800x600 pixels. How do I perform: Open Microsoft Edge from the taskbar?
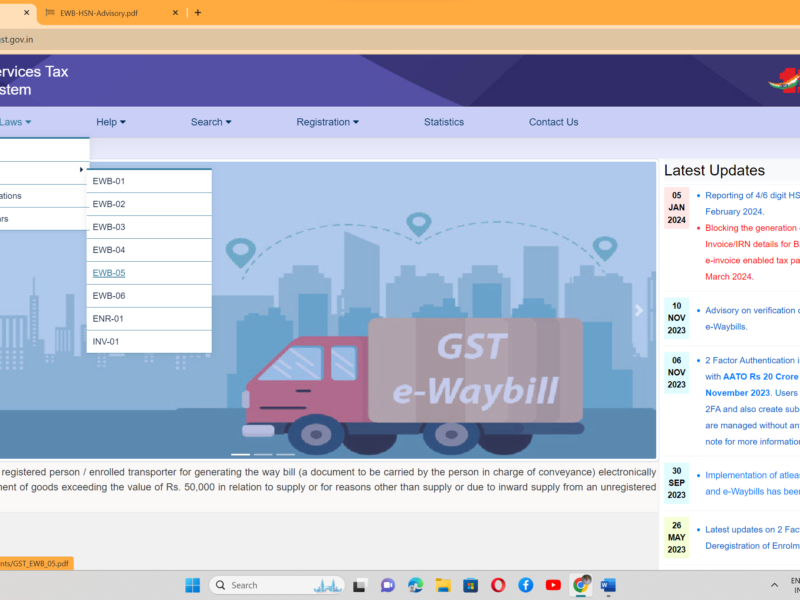(415, 585)
